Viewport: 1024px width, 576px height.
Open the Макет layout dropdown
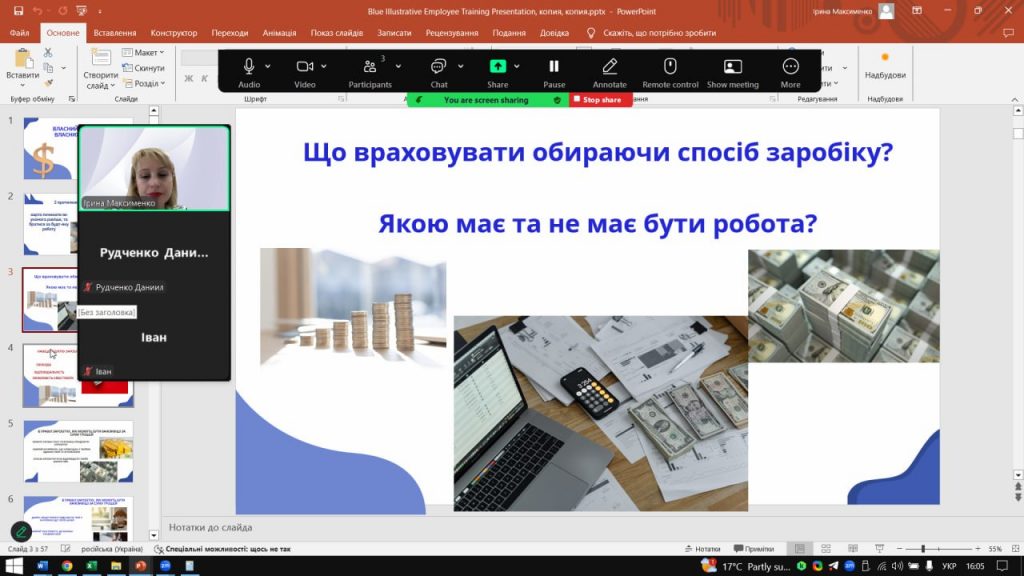(146, 53)
